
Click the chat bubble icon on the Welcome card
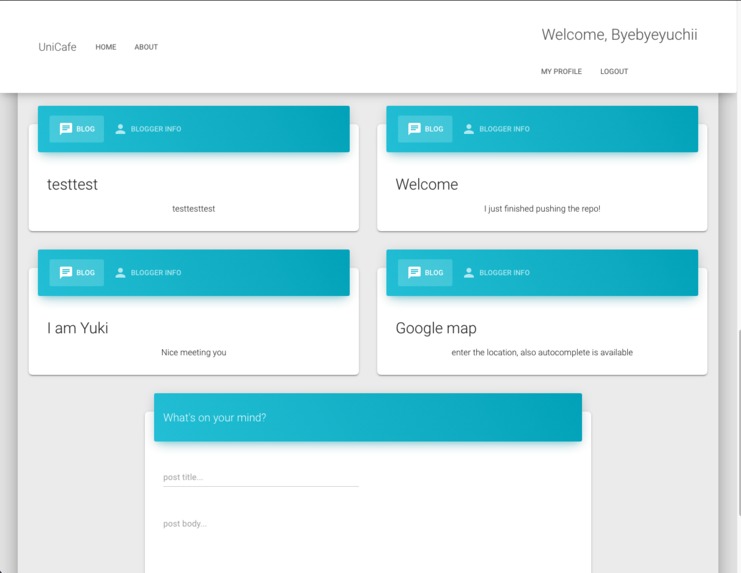(414, 129)
